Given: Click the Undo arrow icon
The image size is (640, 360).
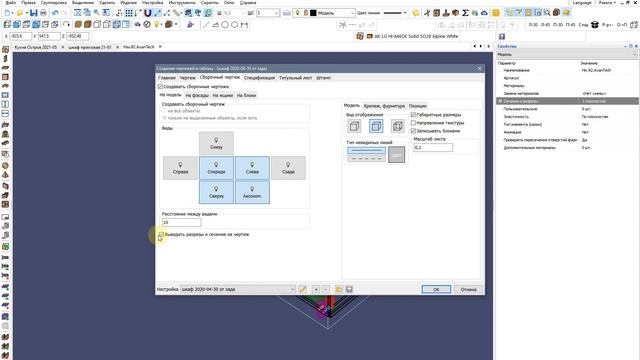Looking at the screenshot, I should coord(55,13).
